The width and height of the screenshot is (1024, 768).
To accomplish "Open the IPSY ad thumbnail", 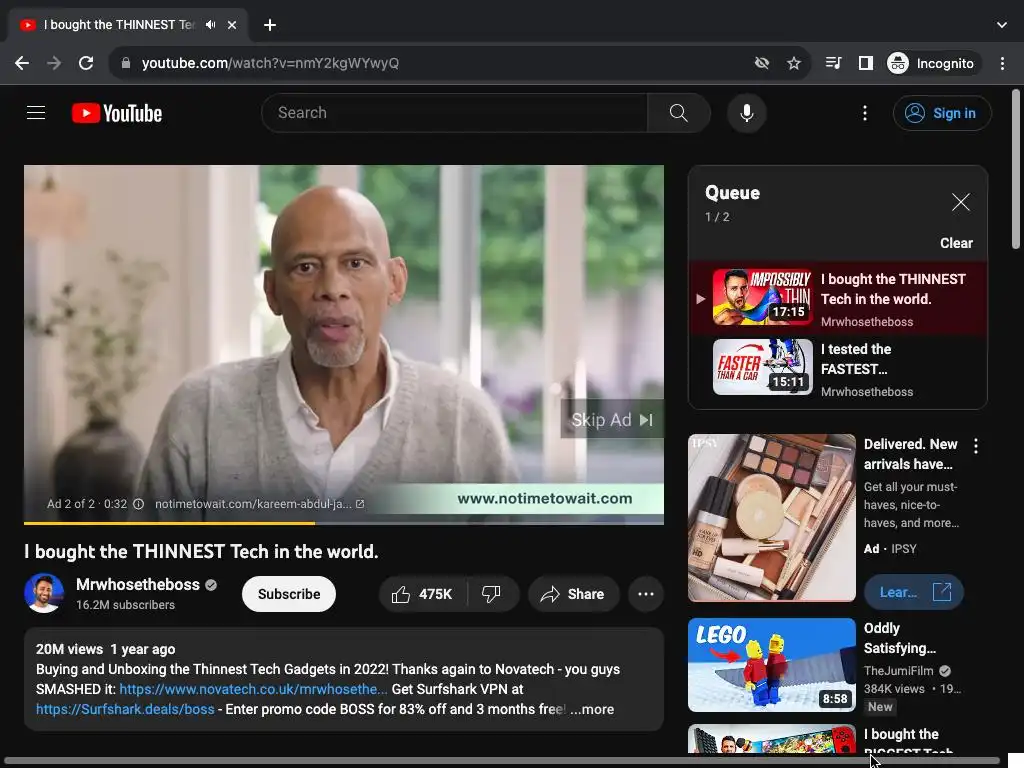I will (771, 517).
